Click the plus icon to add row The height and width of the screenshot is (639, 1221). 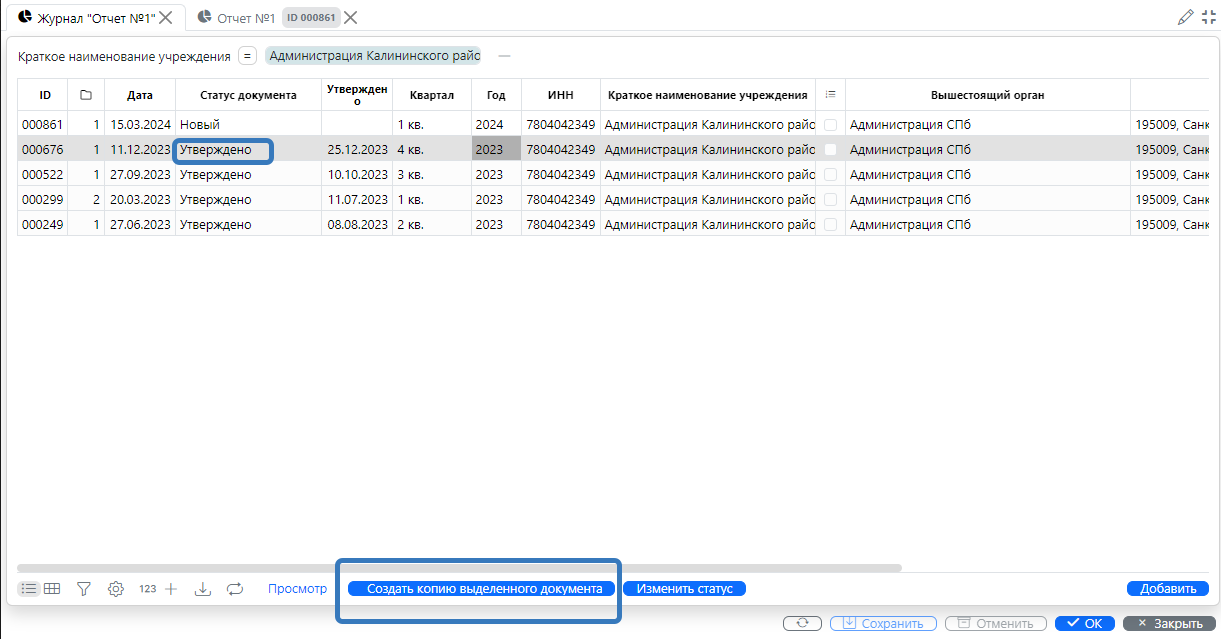pyautogui.click(x=171, y=589)
